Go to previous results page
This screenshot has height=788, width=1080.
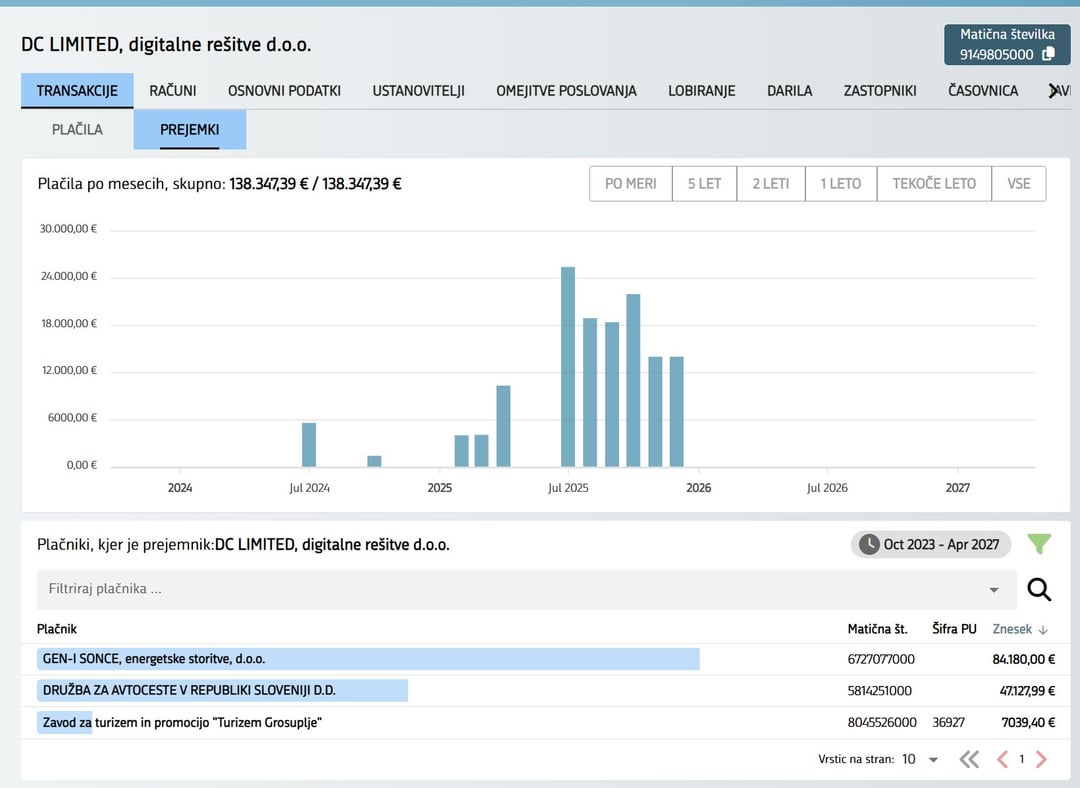click(1002, 759)
